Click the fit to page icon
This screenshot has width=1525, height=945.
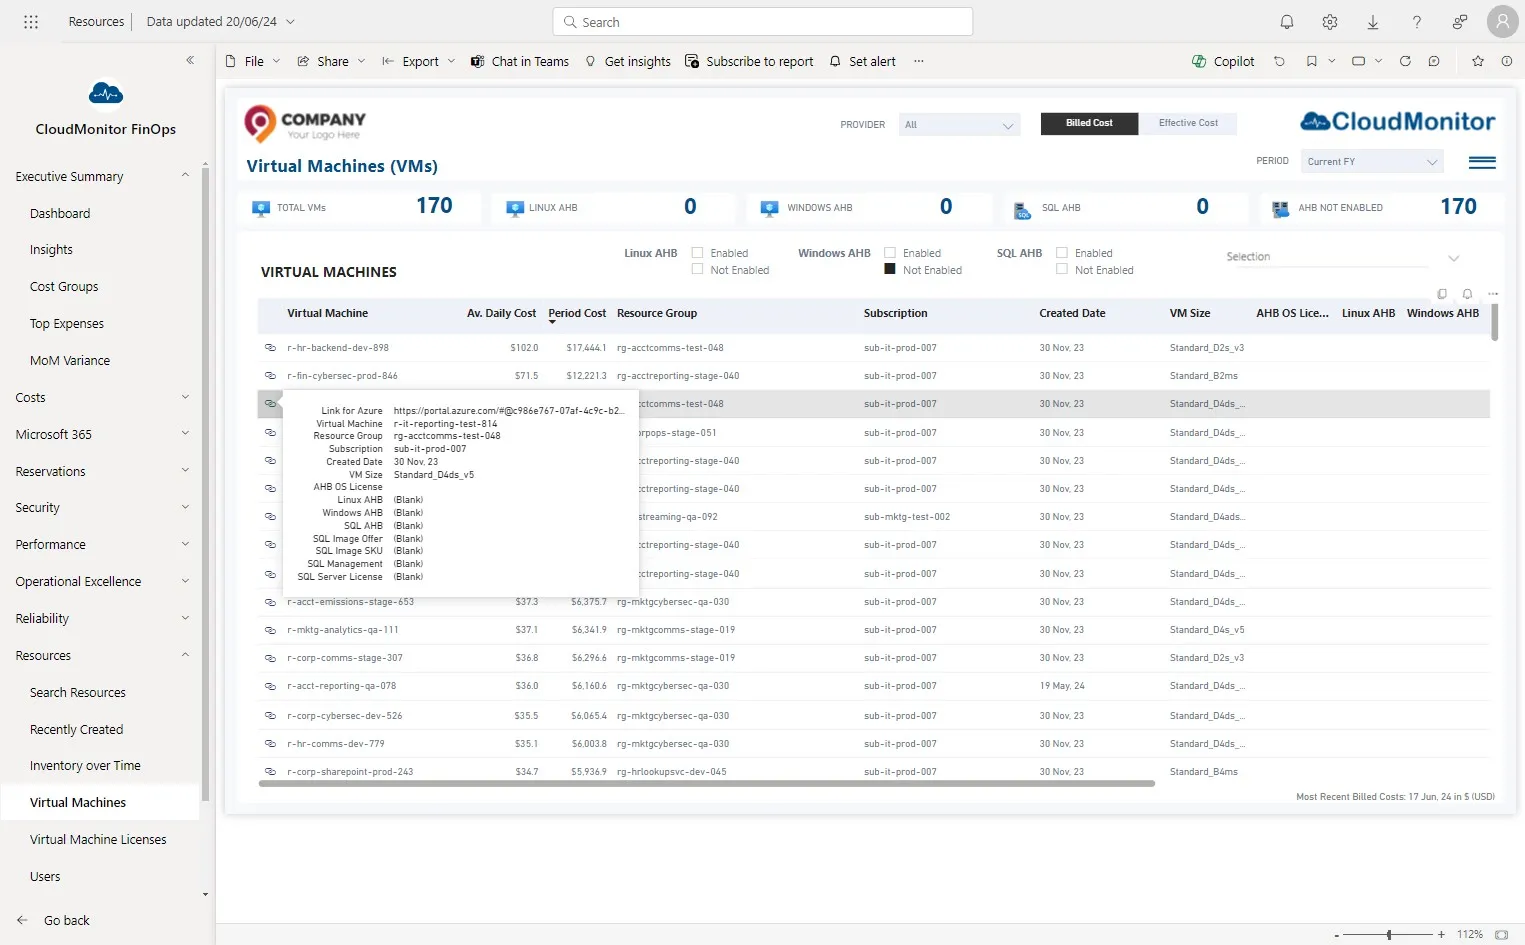[x=1501, y=934]
